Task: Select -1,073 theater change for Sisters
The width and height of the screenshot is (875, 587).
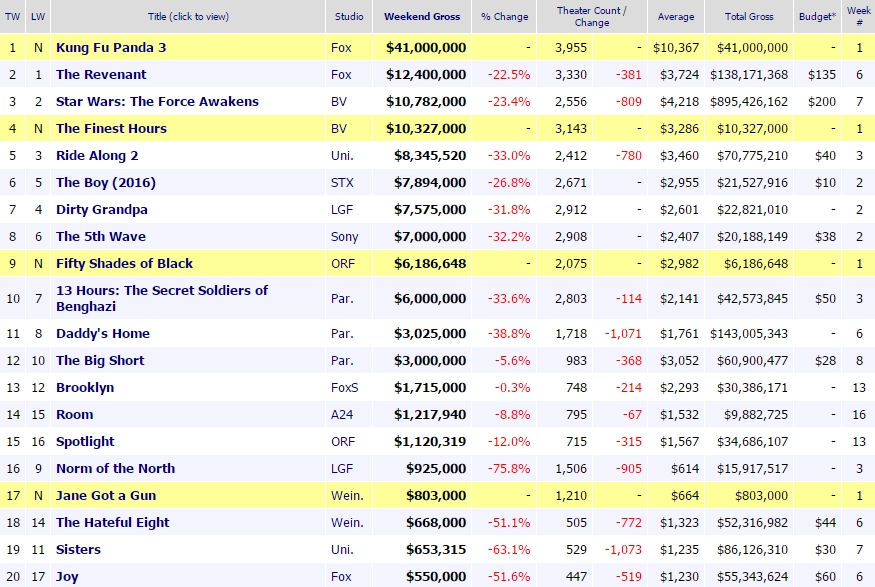Action: (x=623, y=550)
